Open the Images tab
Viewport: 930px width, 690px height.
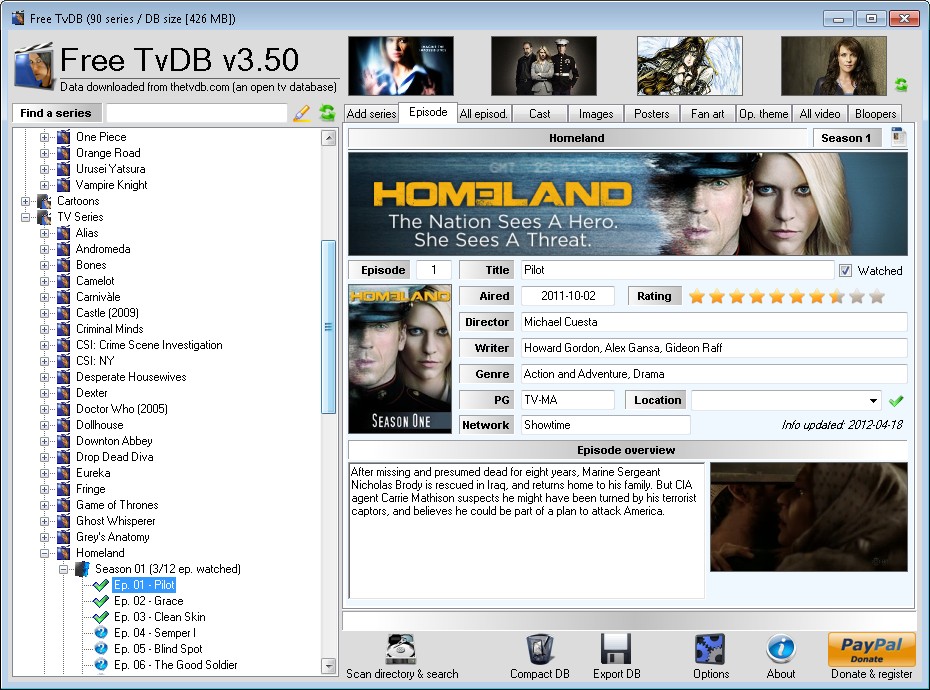pos(595,113)
